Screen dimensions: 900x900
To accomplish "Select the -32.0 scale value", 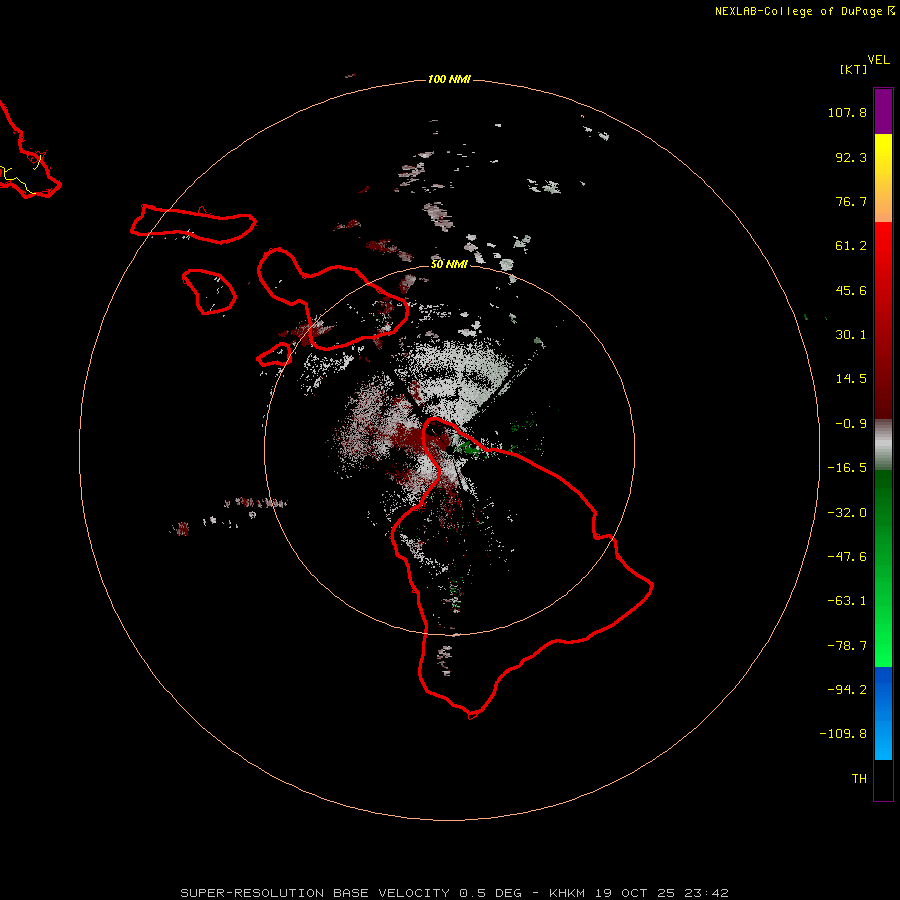I will coord(847,513).
